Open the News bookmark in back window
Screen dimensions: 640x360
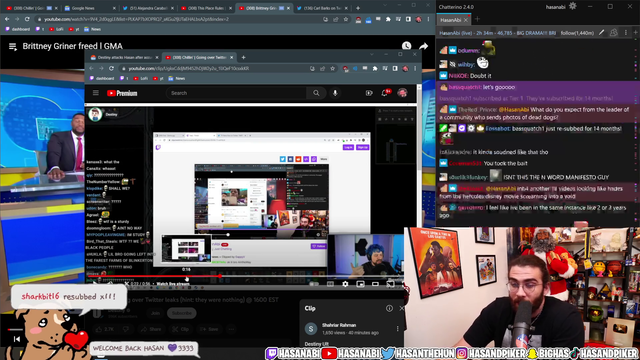tap(93, 29)
